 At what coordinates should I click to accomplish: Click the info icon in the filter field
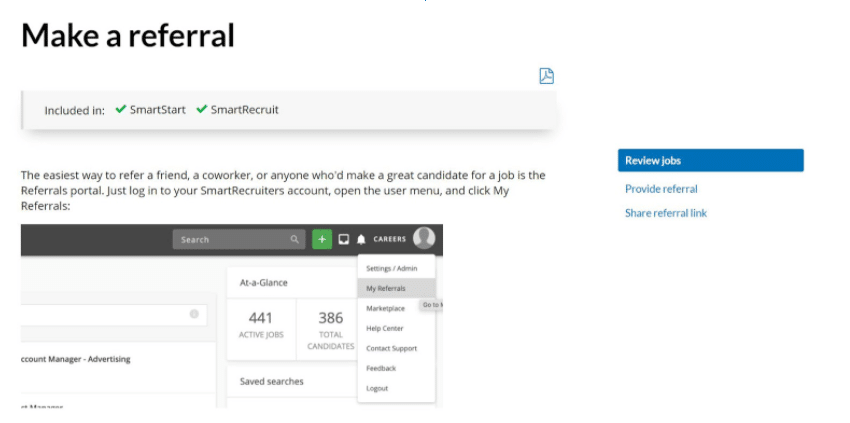point(194,314)
